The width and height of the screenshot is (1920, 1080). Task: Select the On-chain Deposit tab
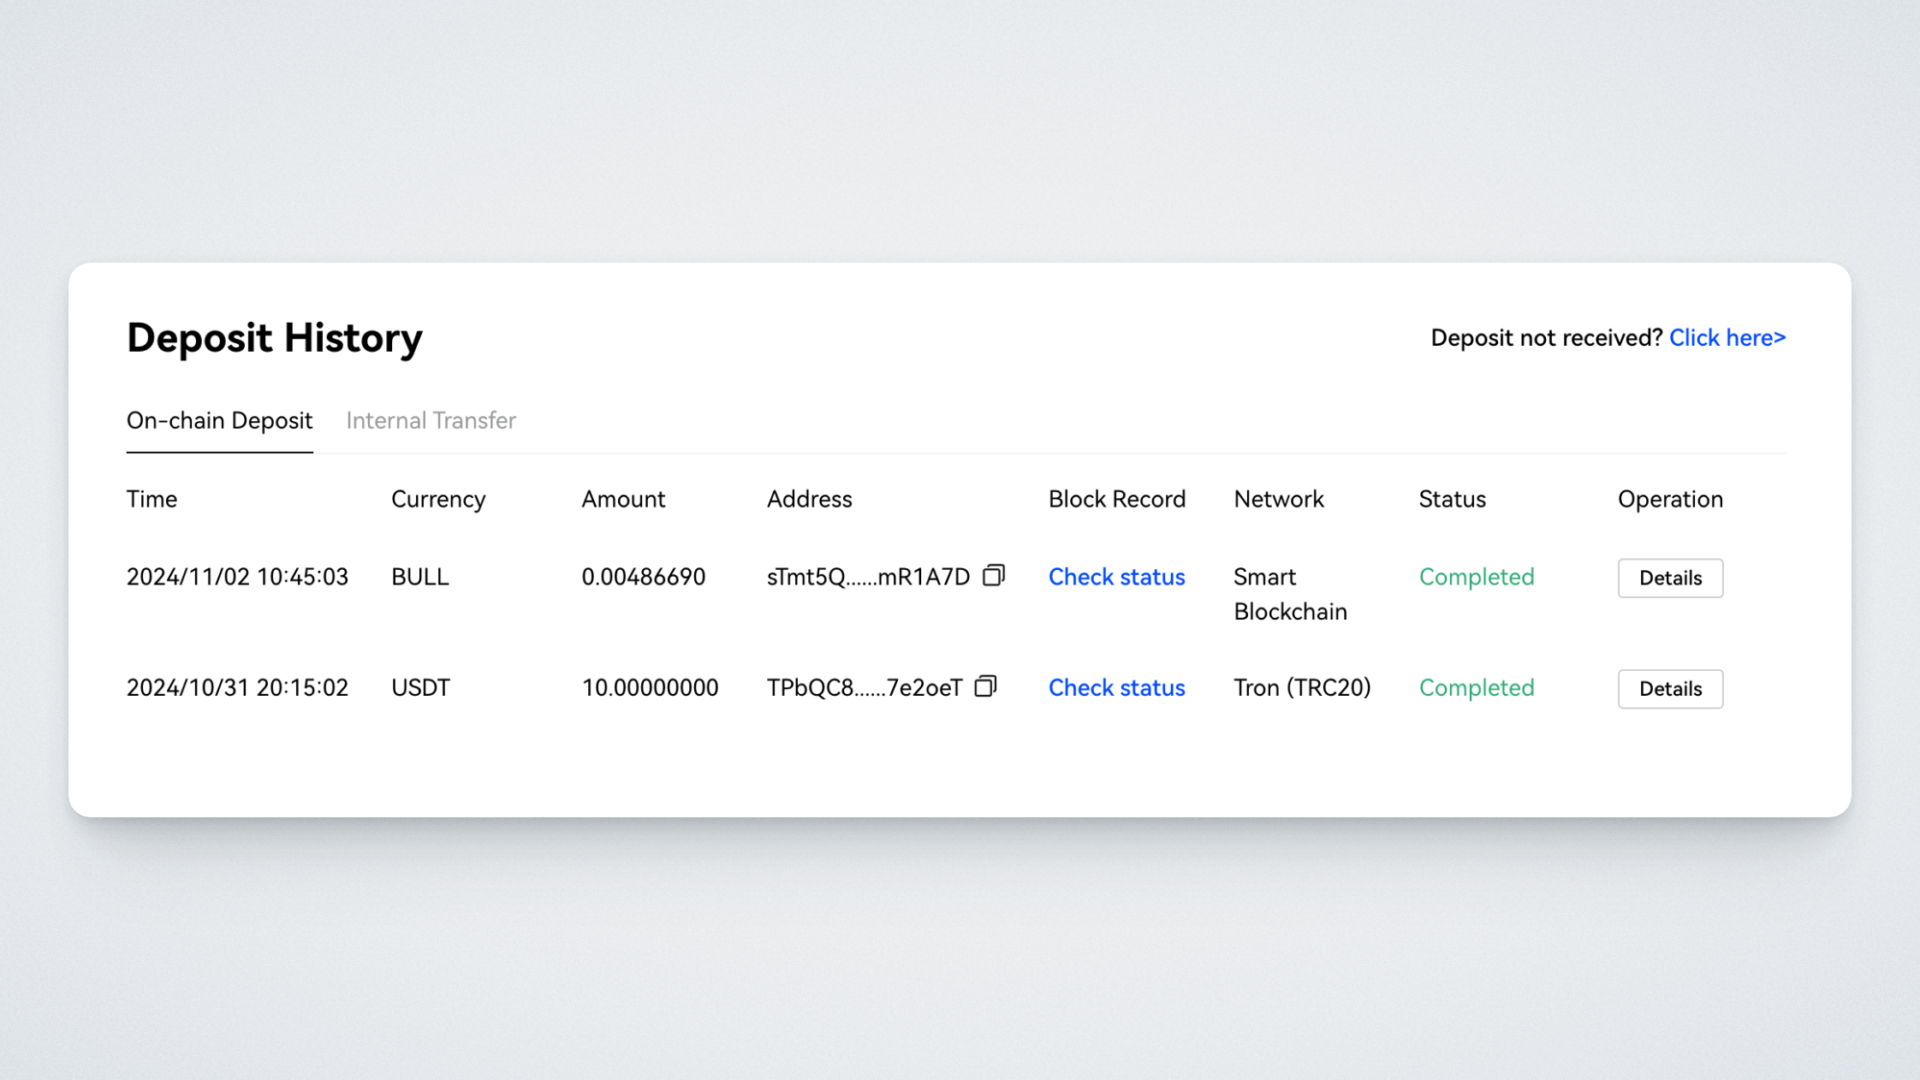[219, 421]
